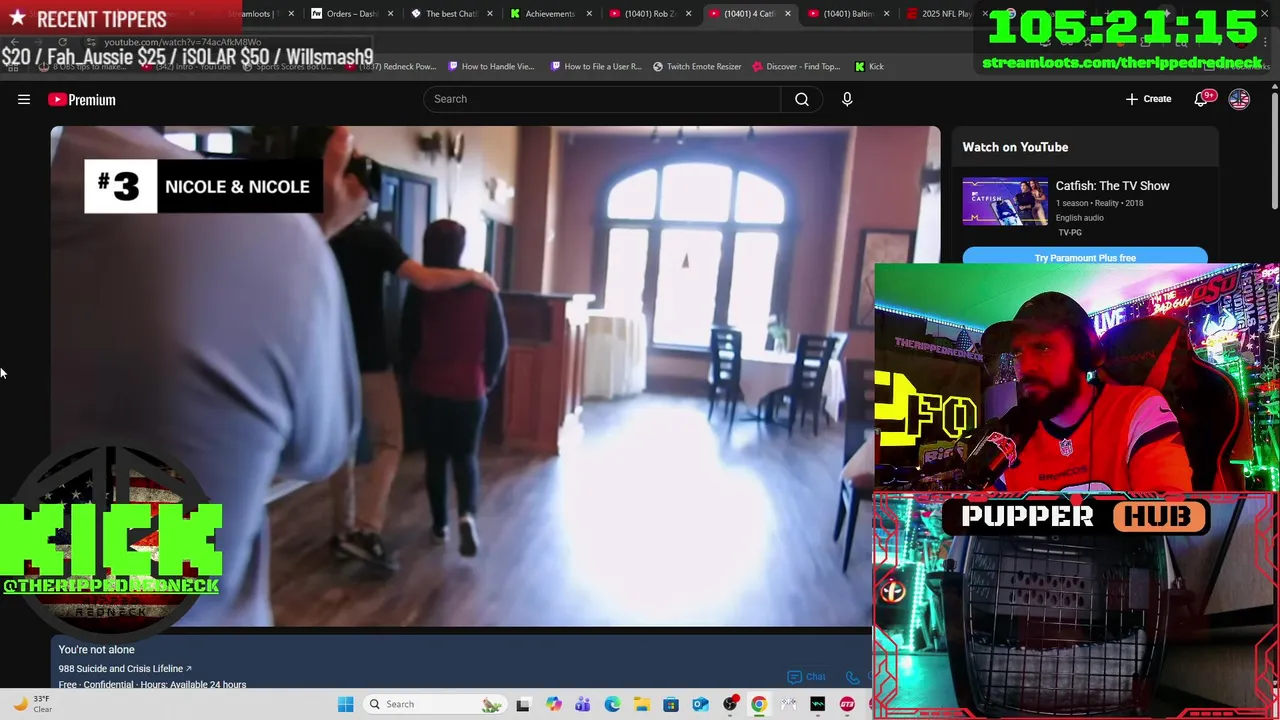
Task: Focus the YouTube search field
Action: point(602,99)
